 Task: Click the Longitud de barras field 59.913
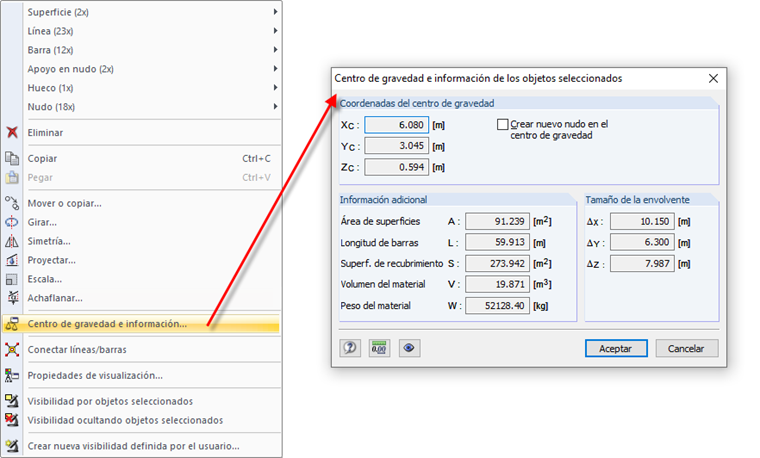(497, 242)
